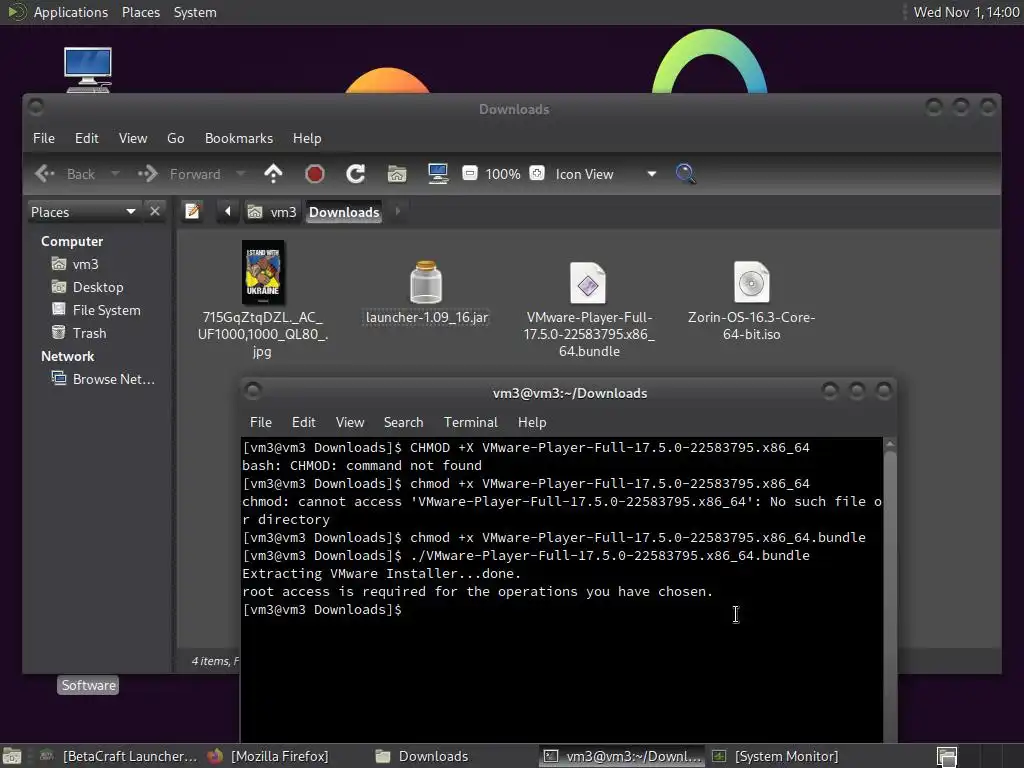Open View menu in Downloads window
Screen dimensions: 1024x768
click(133, 138)
